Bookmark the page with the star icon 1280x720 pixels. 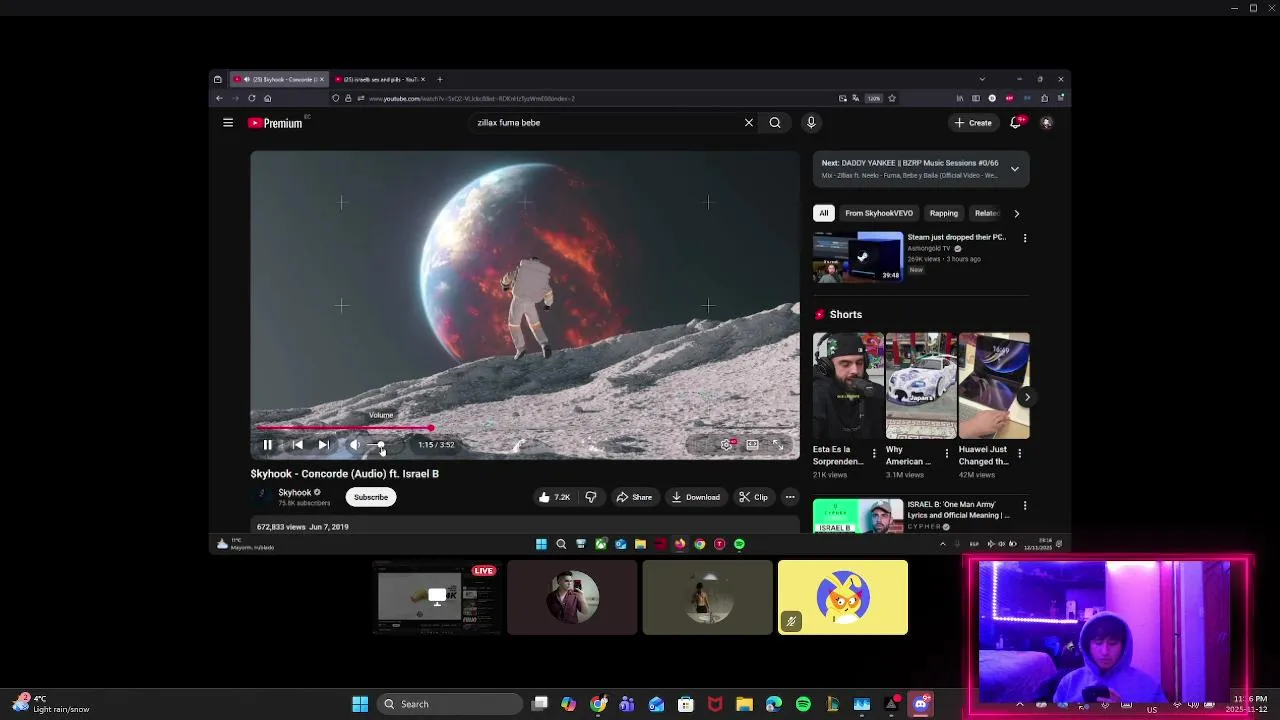click(x=892, y=98)
